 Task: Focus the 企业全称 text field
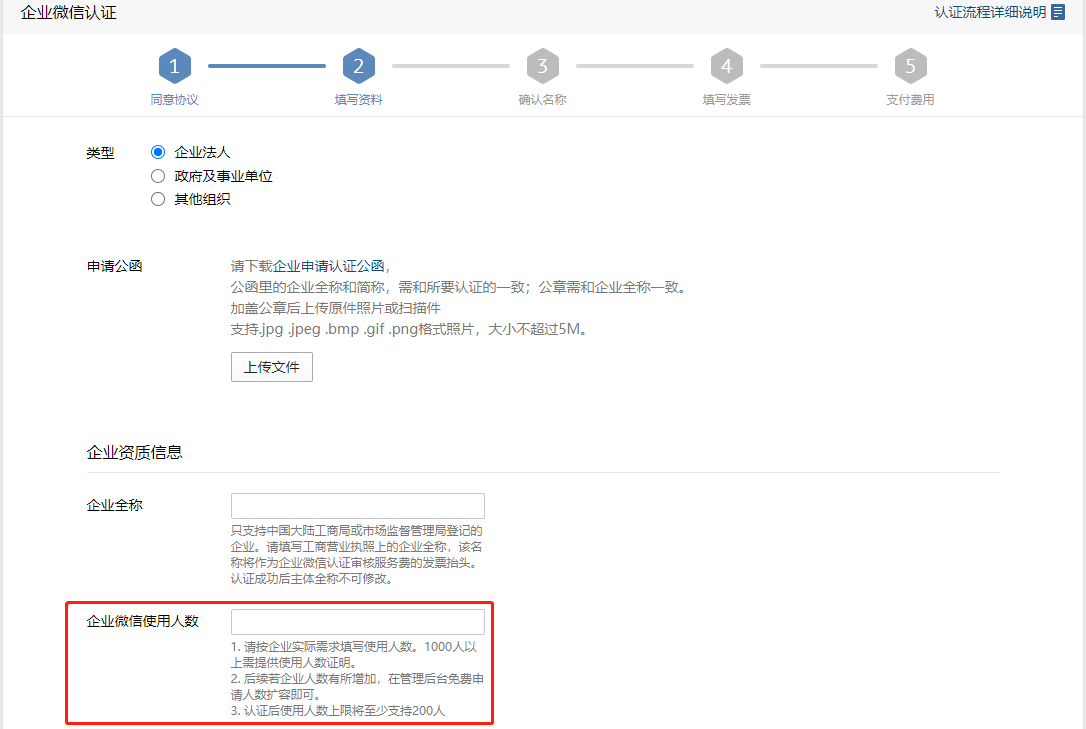coord(357,505)
